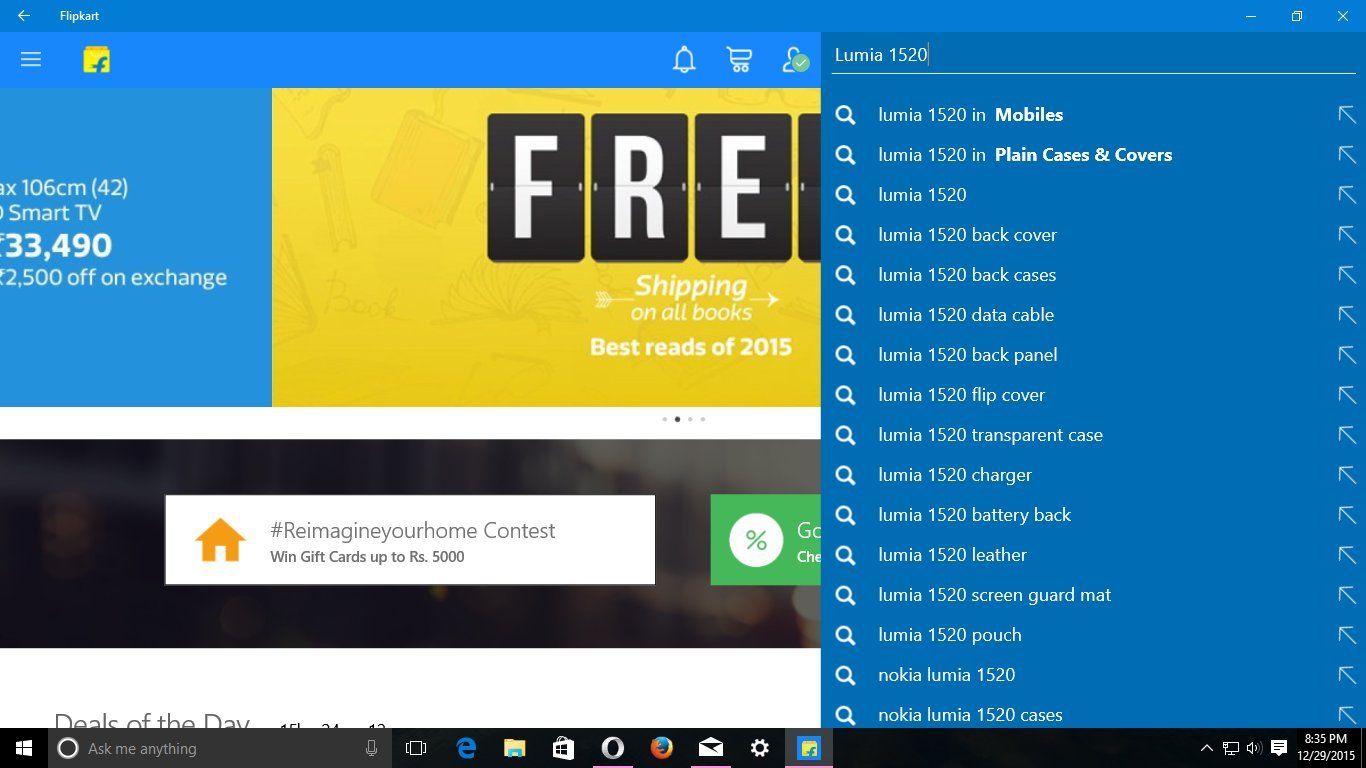Click Cortana 'Ask me anything' search box

pos(220,748)
